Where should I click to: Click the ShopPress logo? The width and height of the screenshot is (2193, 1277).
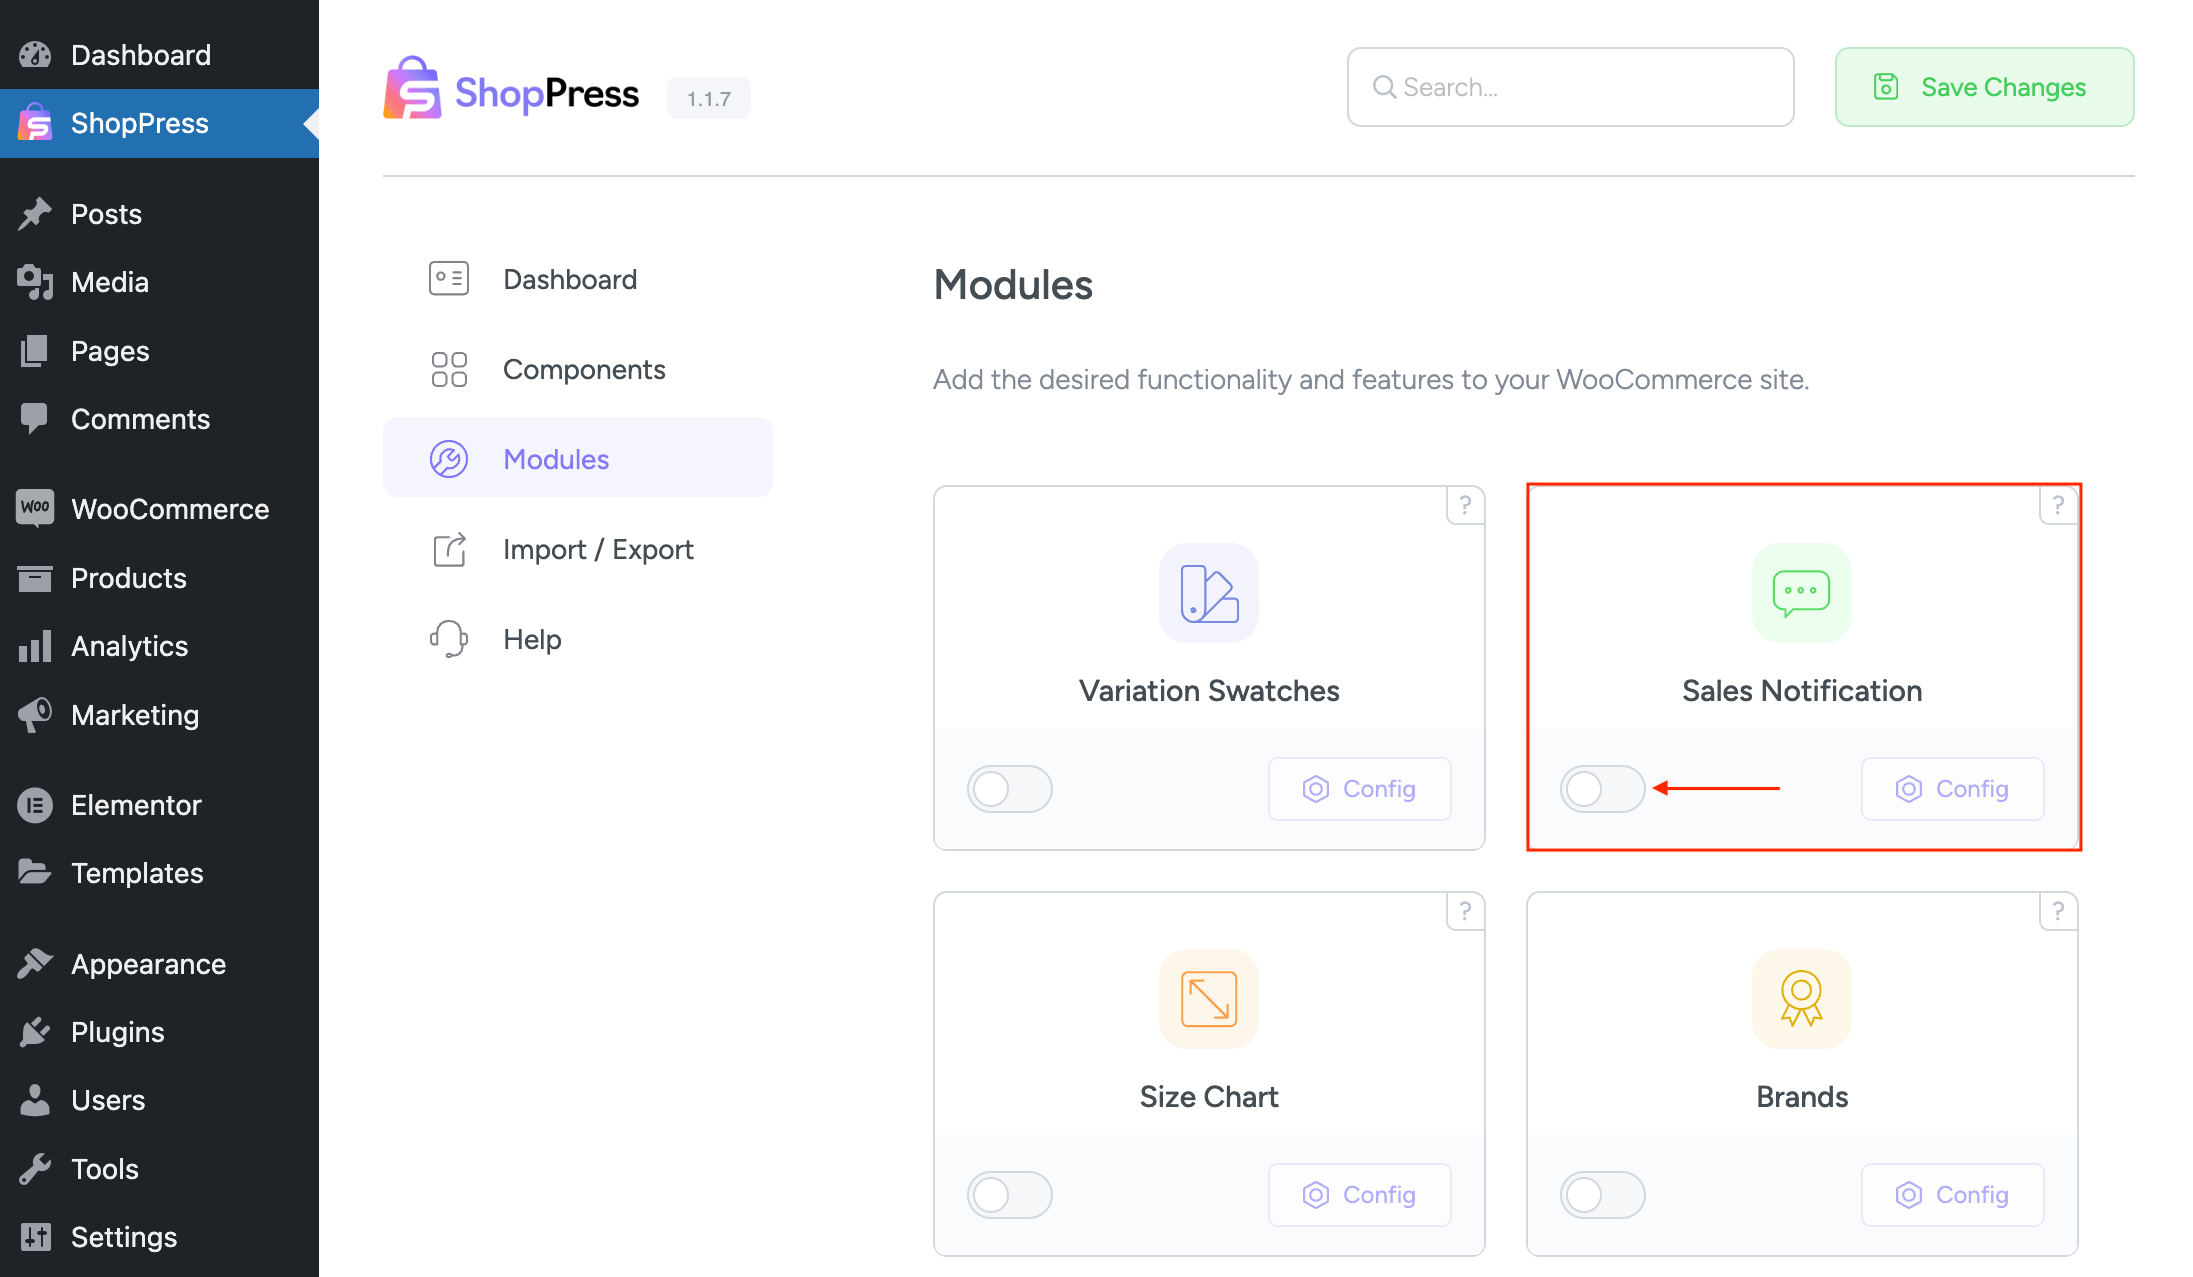tap(512, 89)
